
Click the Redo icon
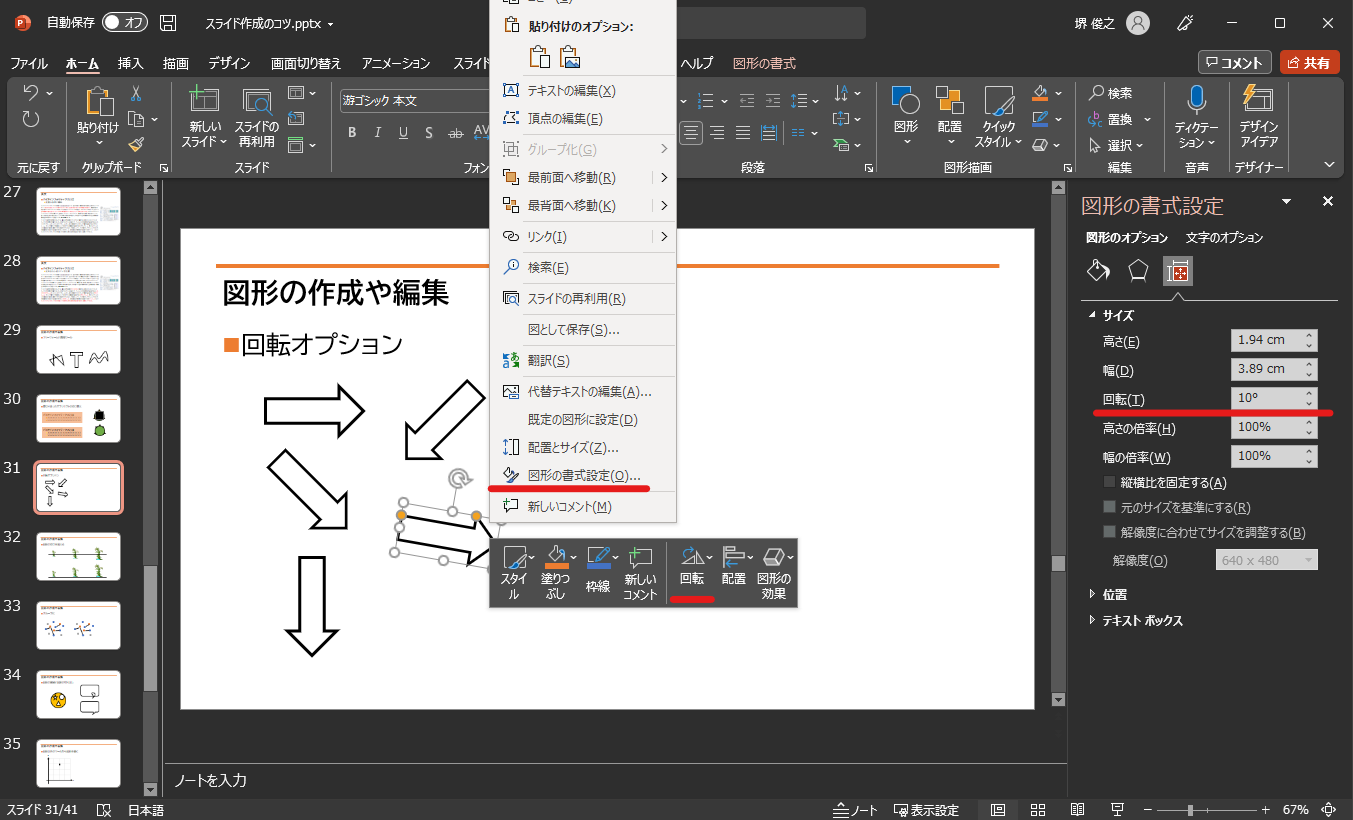31,120
